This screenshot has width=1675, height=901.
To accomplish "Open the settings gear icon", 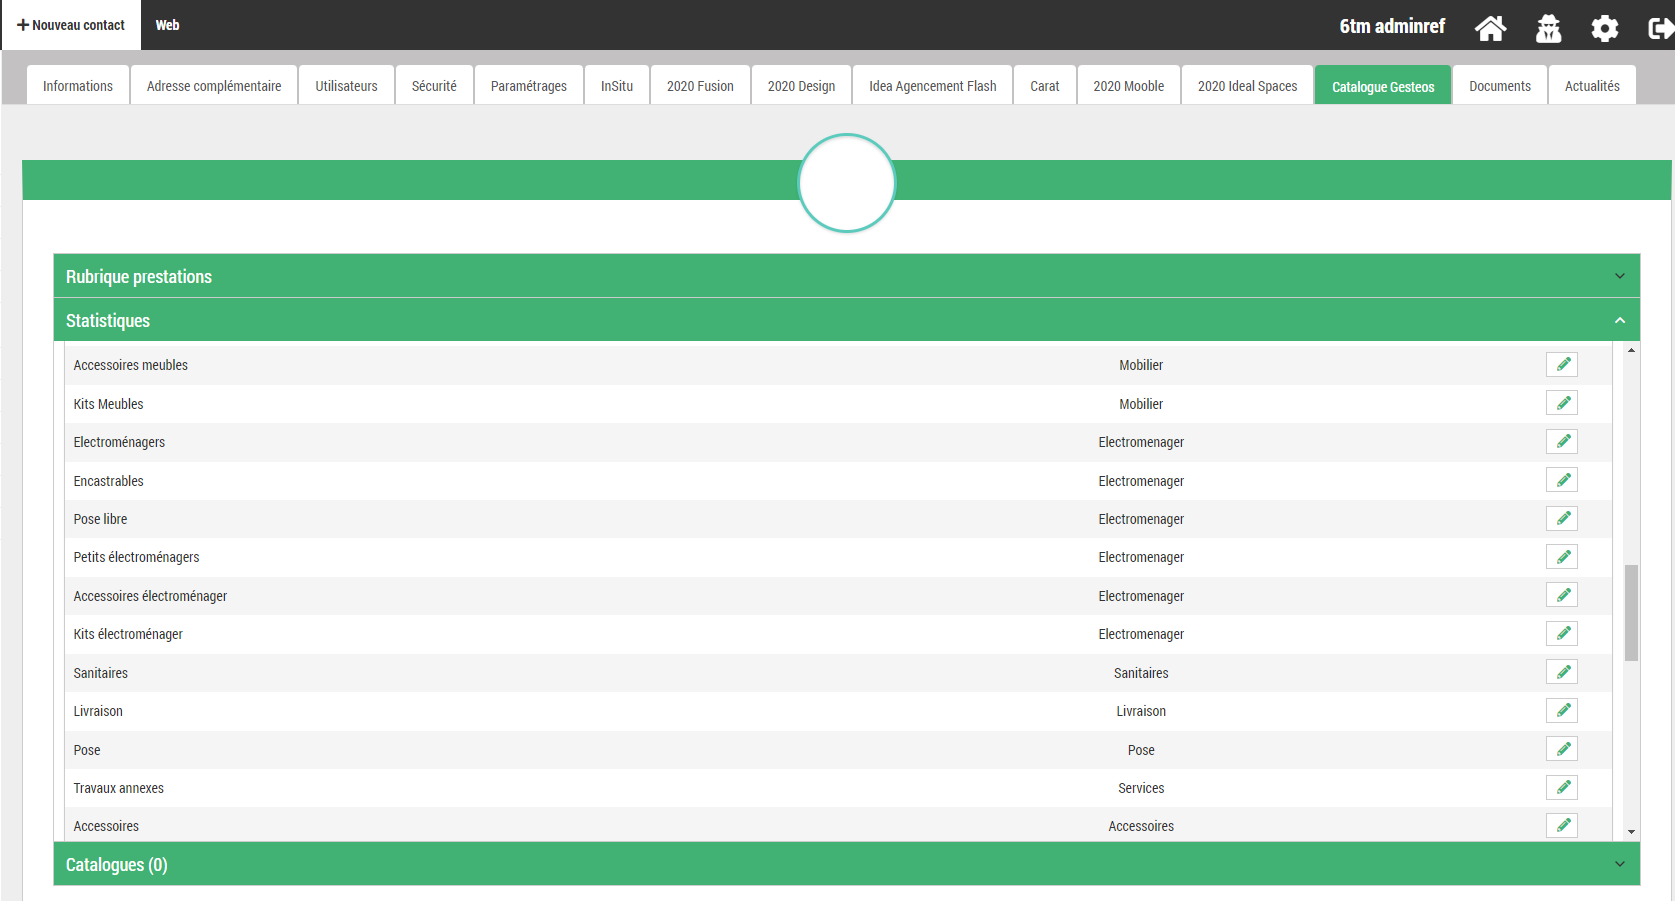I will click(x=1604, y=28).
